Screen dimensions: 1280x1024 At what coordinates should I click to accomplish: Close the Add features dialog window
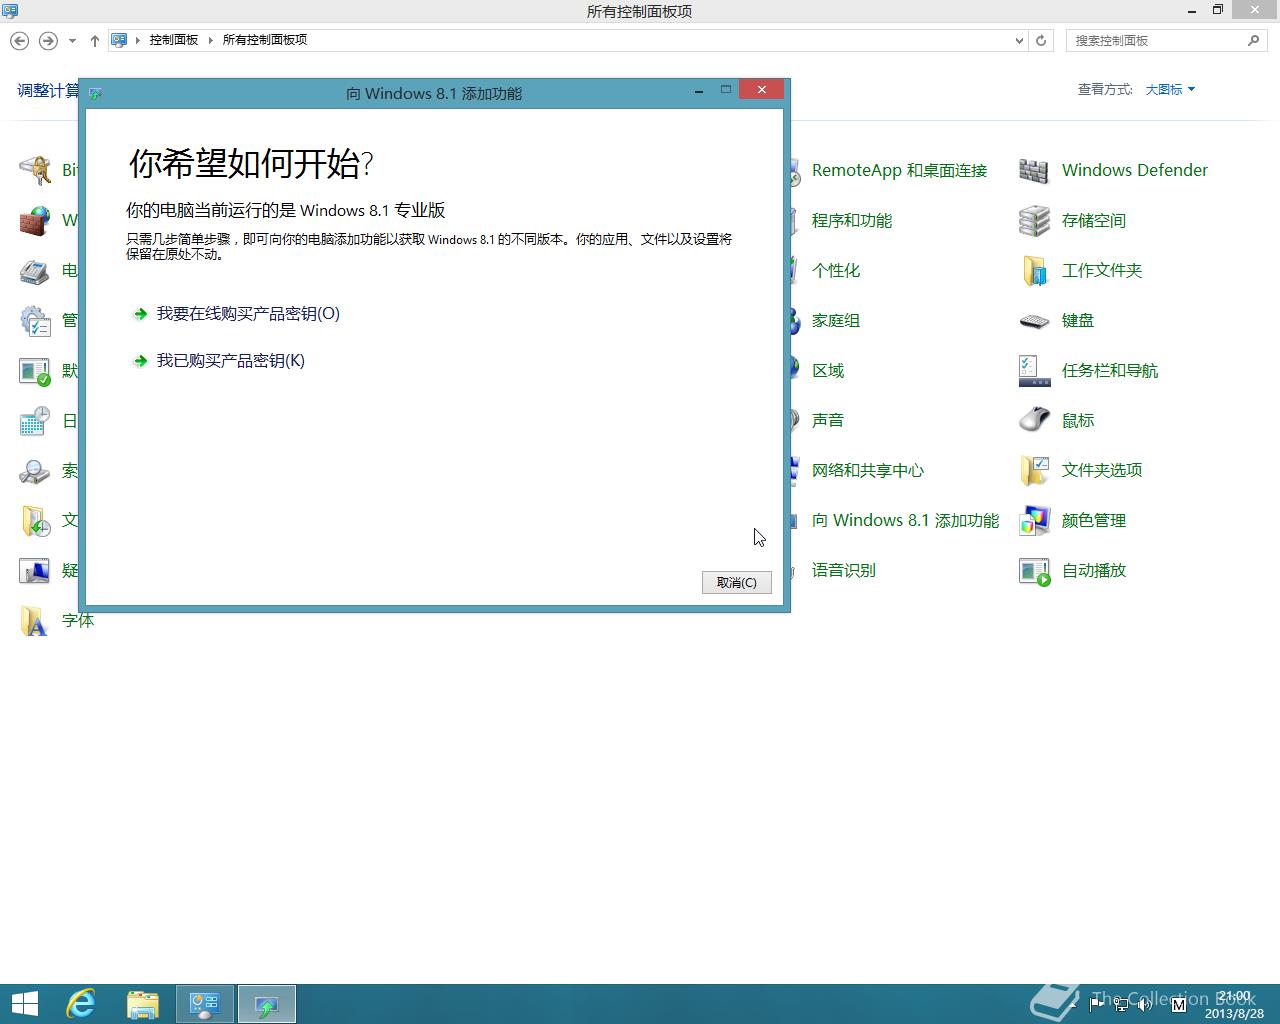[762, 90]
